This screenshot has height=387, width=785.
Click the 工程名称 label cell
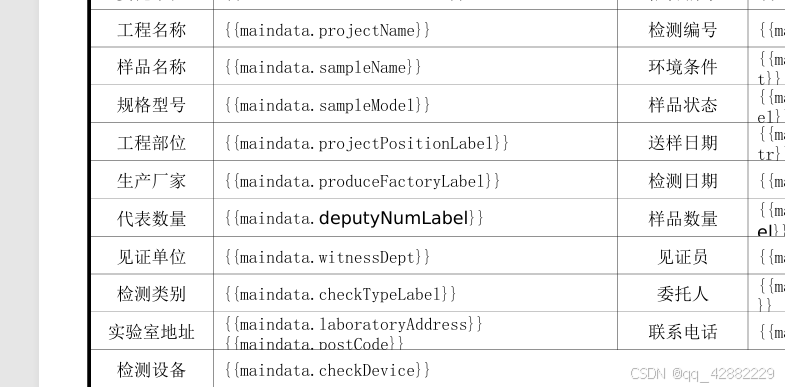coord(152,29)
